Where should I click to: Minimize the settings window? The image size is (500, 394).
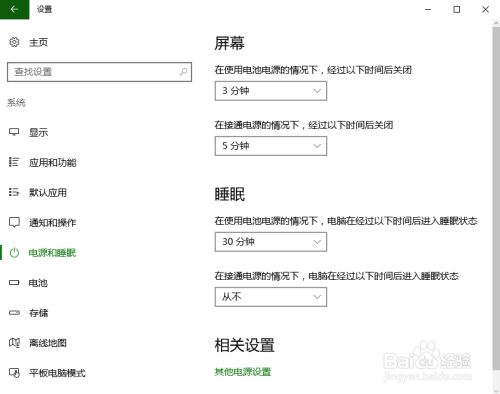[428, 9]
